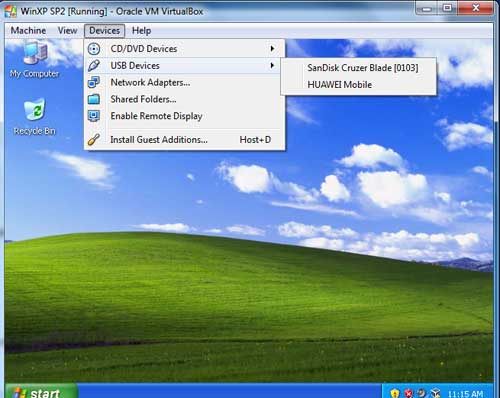The image size is (500, 398).
Task: Click the Enable Remote Display monitor icon
Action: [94, 116]
